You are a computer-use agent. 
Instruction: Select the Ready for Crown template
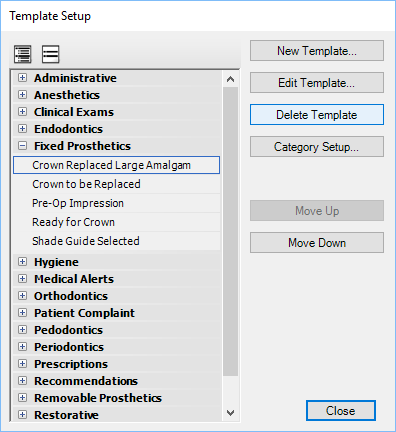[x=117, y=222]
